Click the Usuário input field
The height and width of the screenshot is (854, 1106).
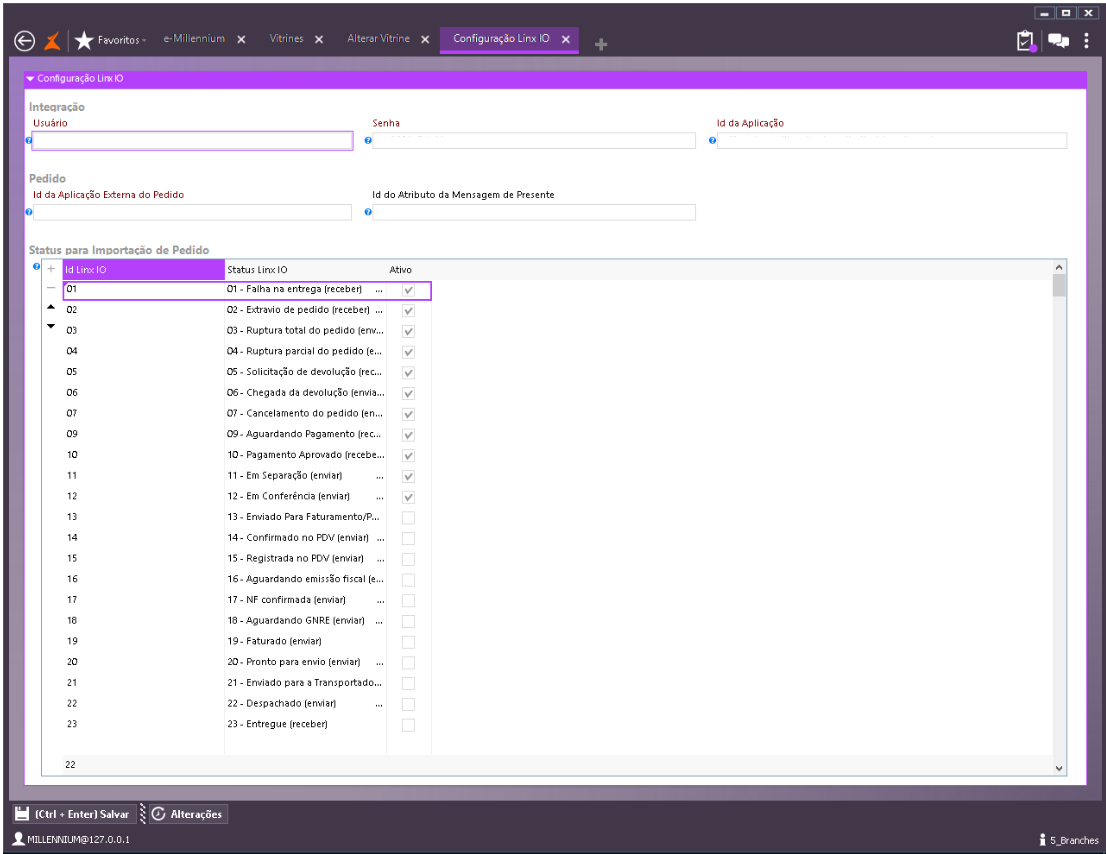tap(193, 140)
